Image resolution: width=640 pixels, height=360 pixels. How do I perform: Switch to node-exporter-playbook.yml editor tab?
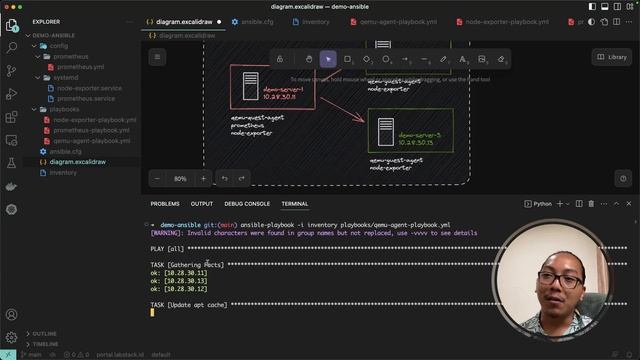tap(502, 22)
